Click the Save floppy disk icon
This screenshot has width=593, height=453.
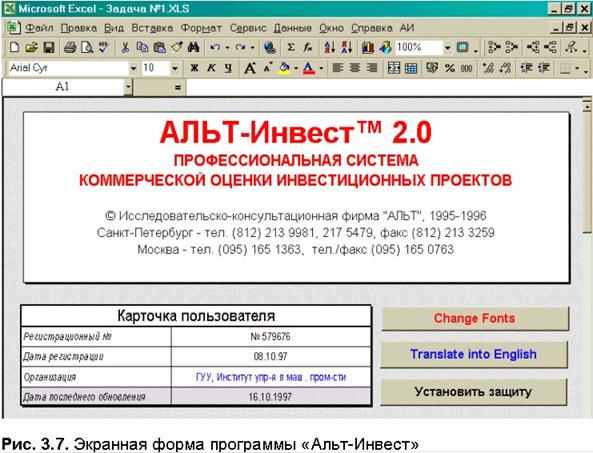[49, 48]
